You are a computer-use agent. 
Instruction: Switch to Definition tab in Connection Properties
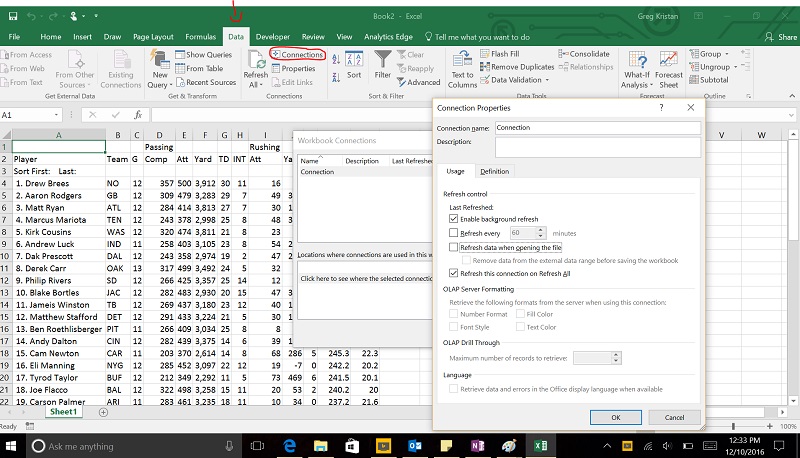(x=494, y=171)
